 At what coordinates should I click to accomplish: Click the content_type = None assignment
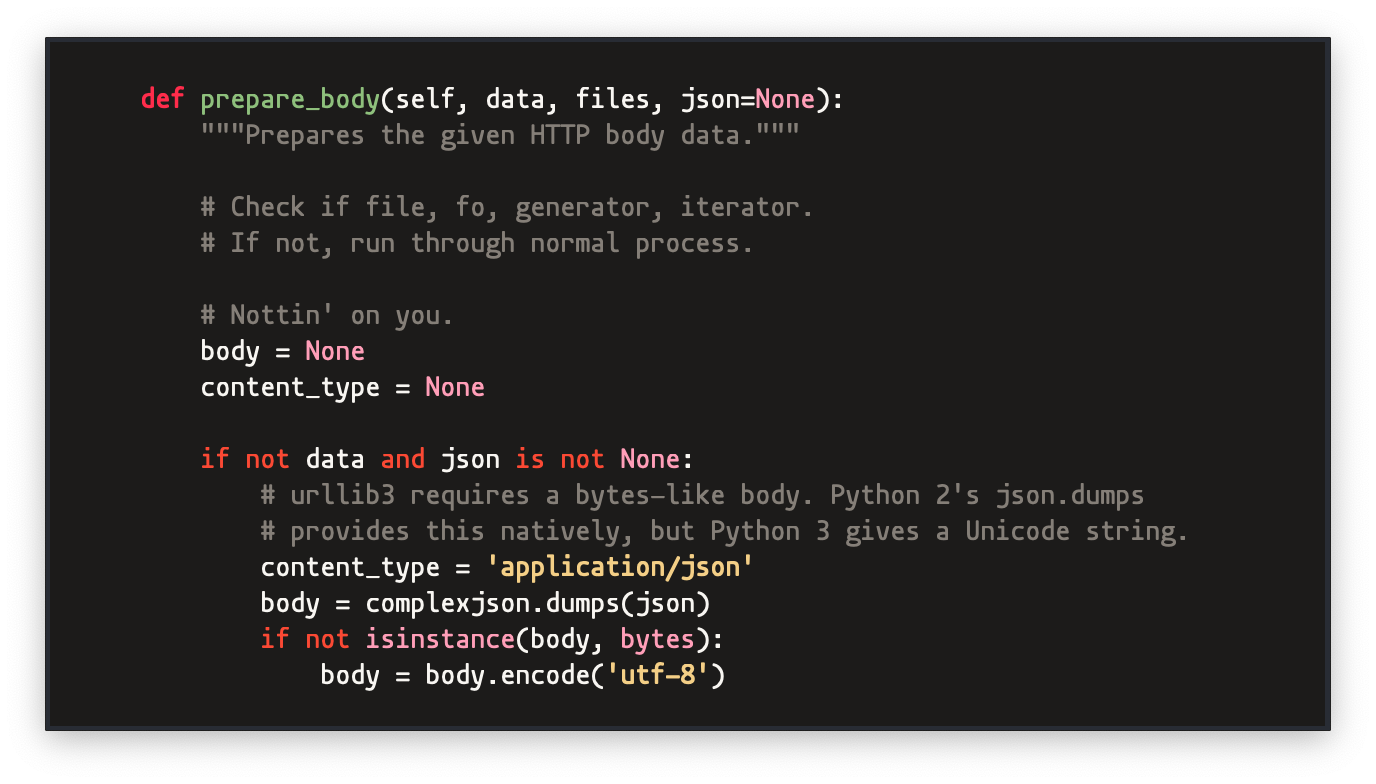342,388
